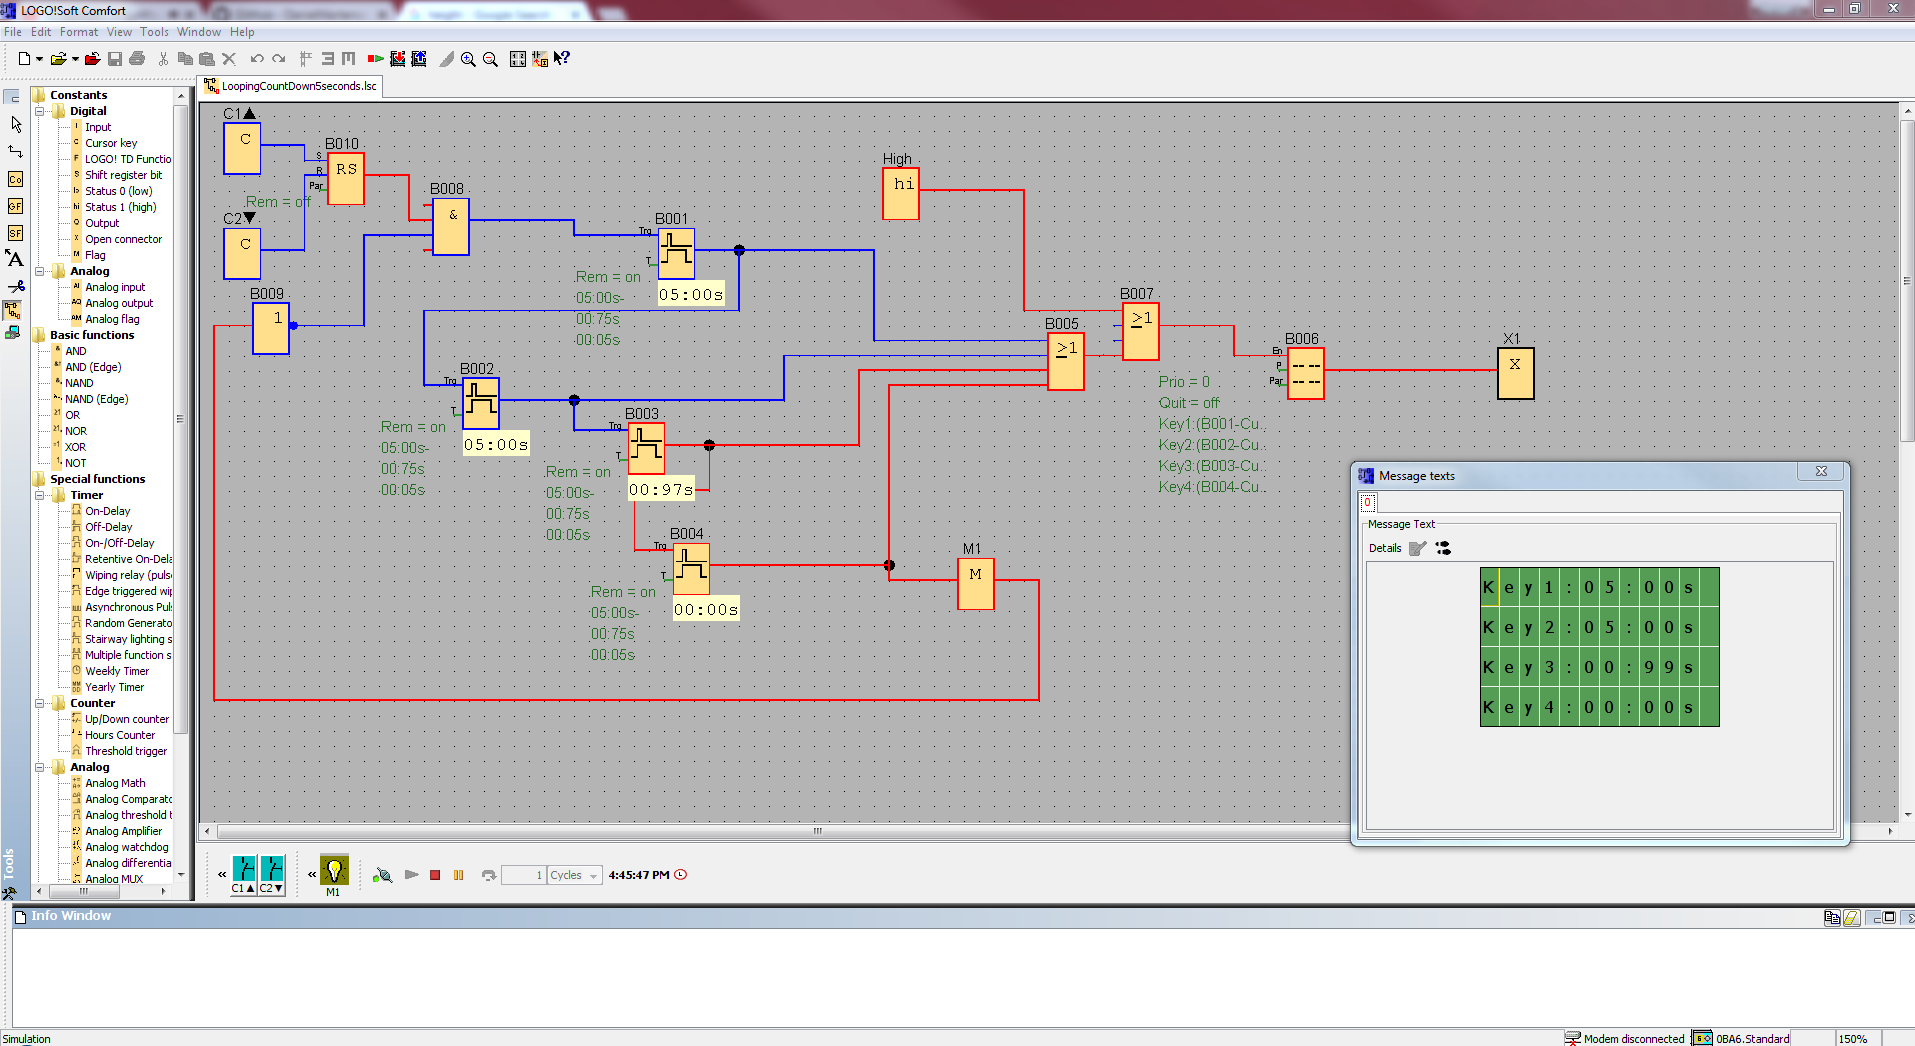Open the Co constants tool
The width and height of the screenshot is (1915, 1046).
tap(15, 179)
